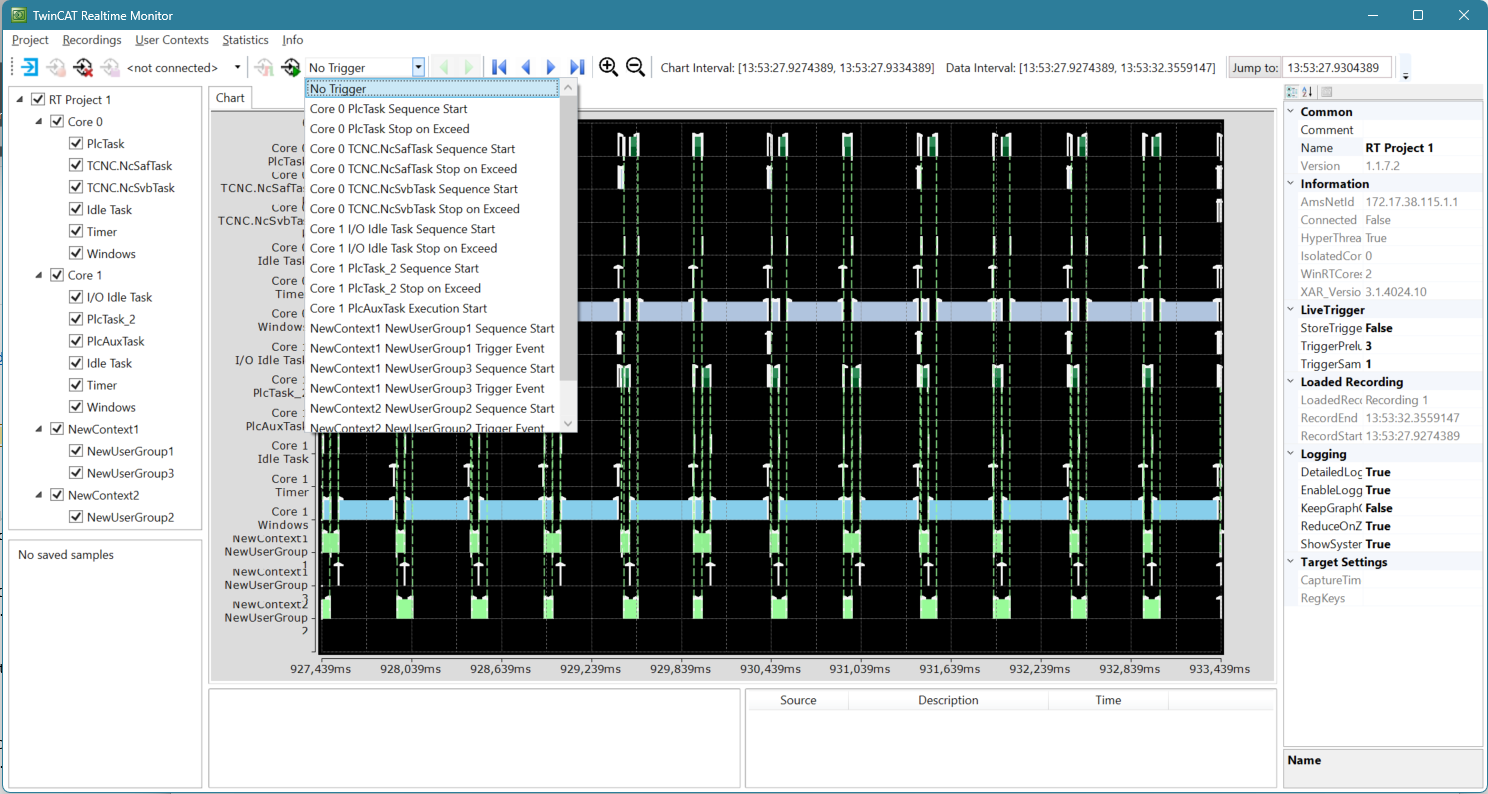Toggle the Core 0 checkbox
The width and height of the screenshot is (1488, 794).
tap(57, 122)
